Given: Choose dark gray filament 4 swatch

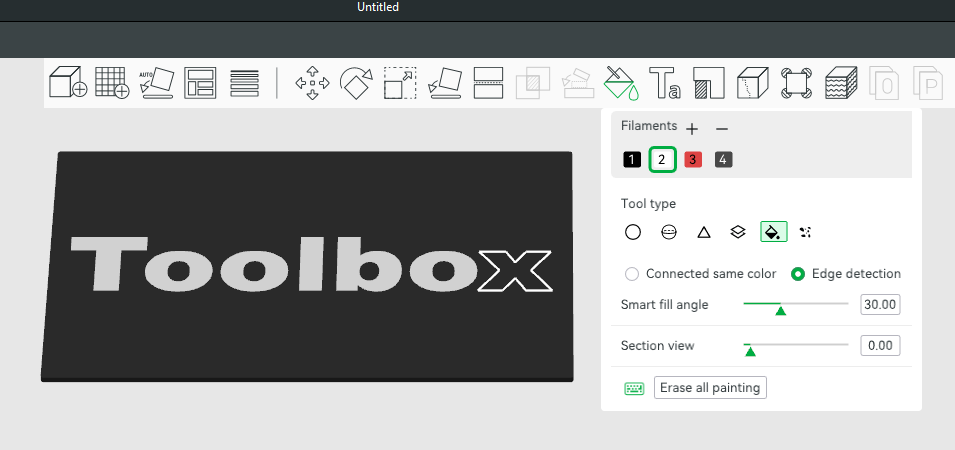Looking at the screenshot, I should (x=724, y=160).
